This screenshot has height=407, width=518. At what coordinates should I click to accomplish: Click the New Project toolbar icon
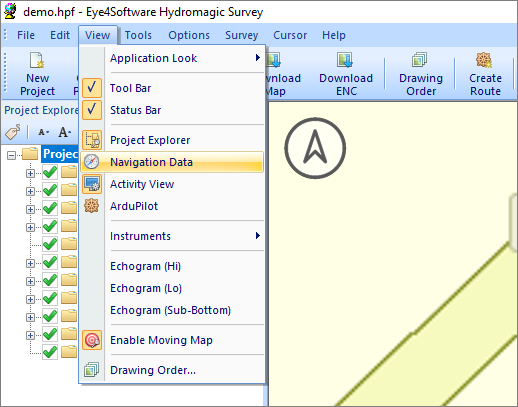pyautogui.click(x=37, y=60)
